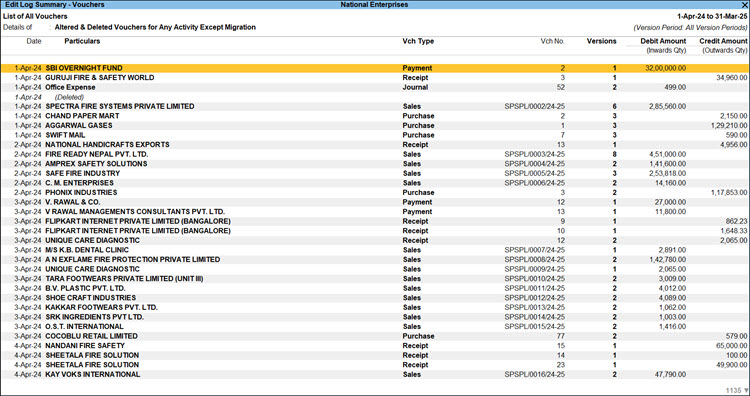The height and width of the screenshot is (396, 750).
Task: Select SAFE FIRE INDUSTRY row
Action: point(375,174)
